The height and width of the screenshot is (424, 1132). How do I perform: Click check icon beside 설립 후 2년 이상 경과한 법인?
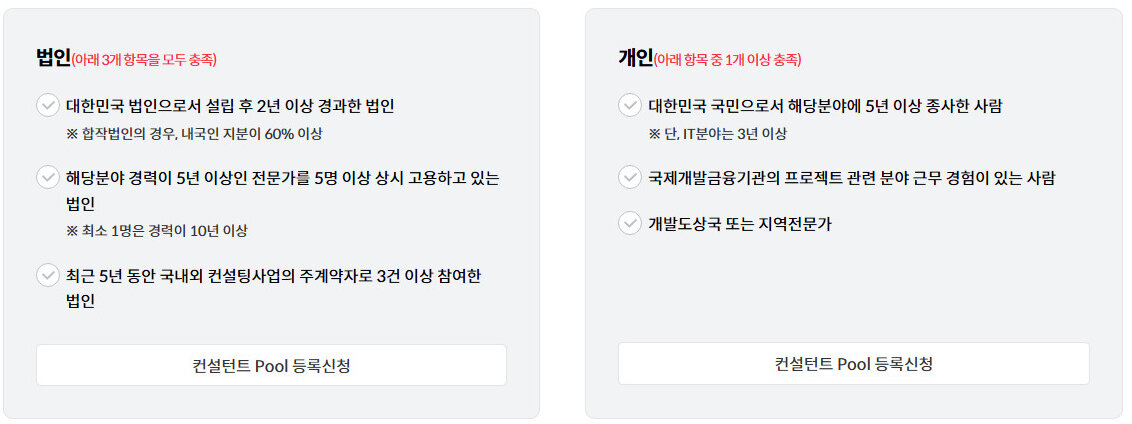click(48, 106)
